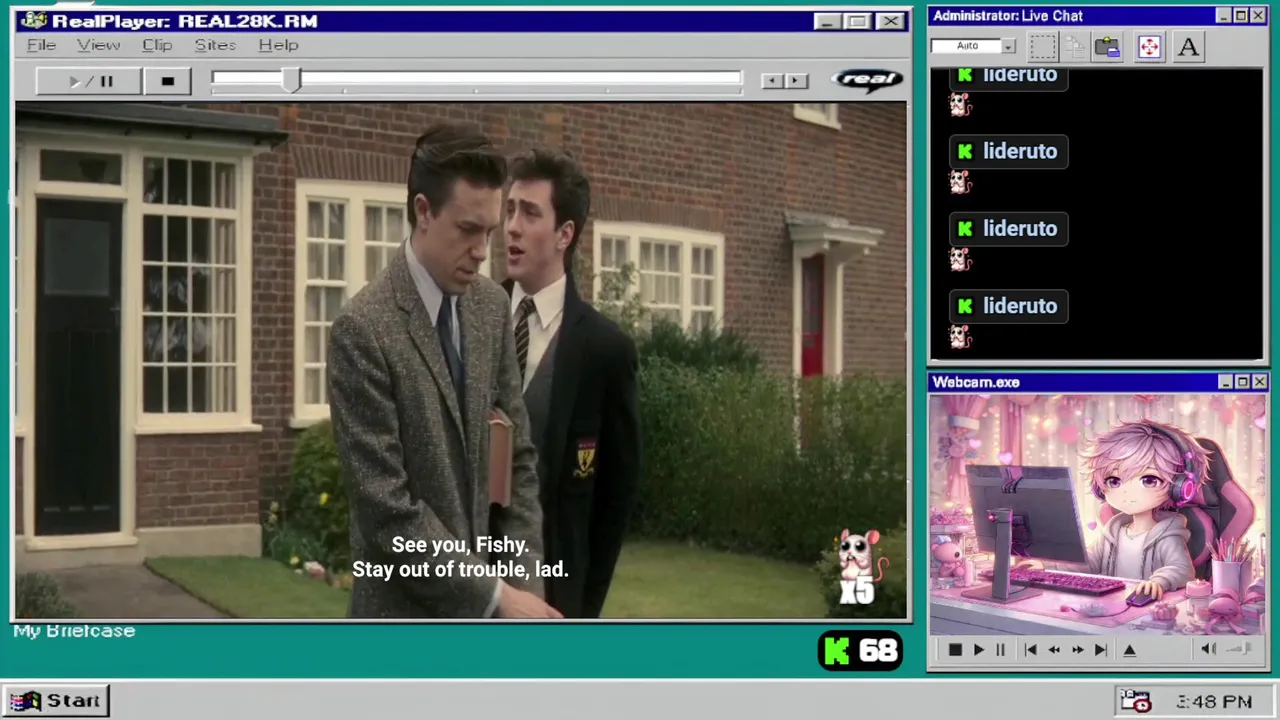Viewport: 1280px width, 720px height.
Task: Open the Start menu
Action: pyautogui.click(x=55, y=701)
